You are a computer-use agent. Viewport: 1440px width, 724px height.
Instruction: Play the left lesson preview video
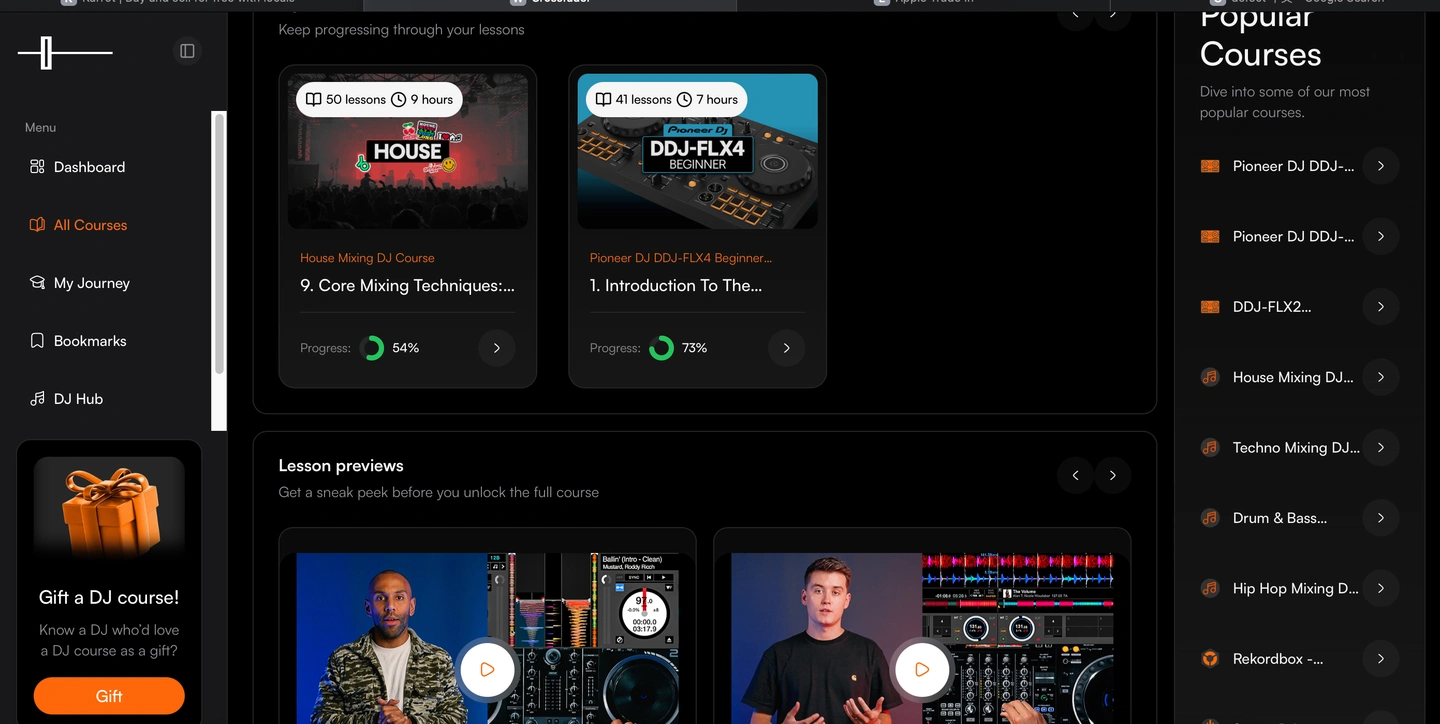(487, 670)
